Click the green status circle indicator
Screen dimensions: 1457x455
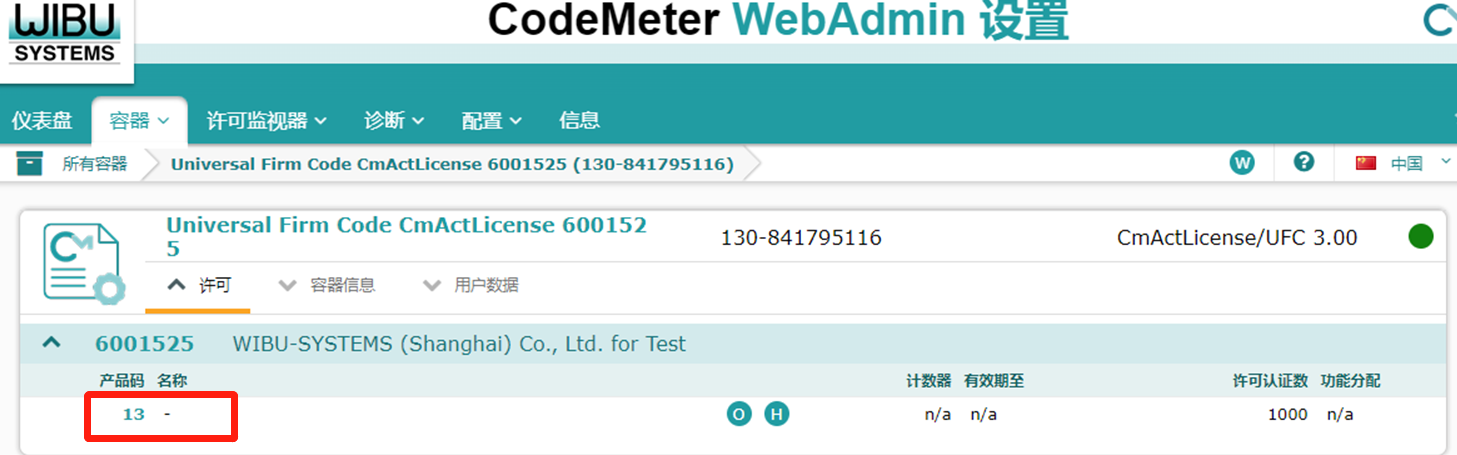(x=1420, y=237)
